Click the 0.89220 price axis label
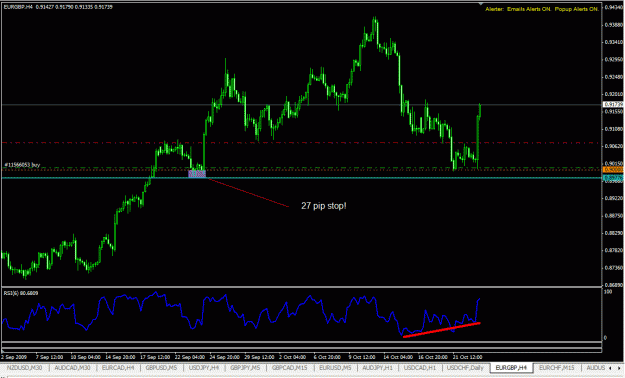Viewport: 625px width, 378px height. [x=614, y=198]
